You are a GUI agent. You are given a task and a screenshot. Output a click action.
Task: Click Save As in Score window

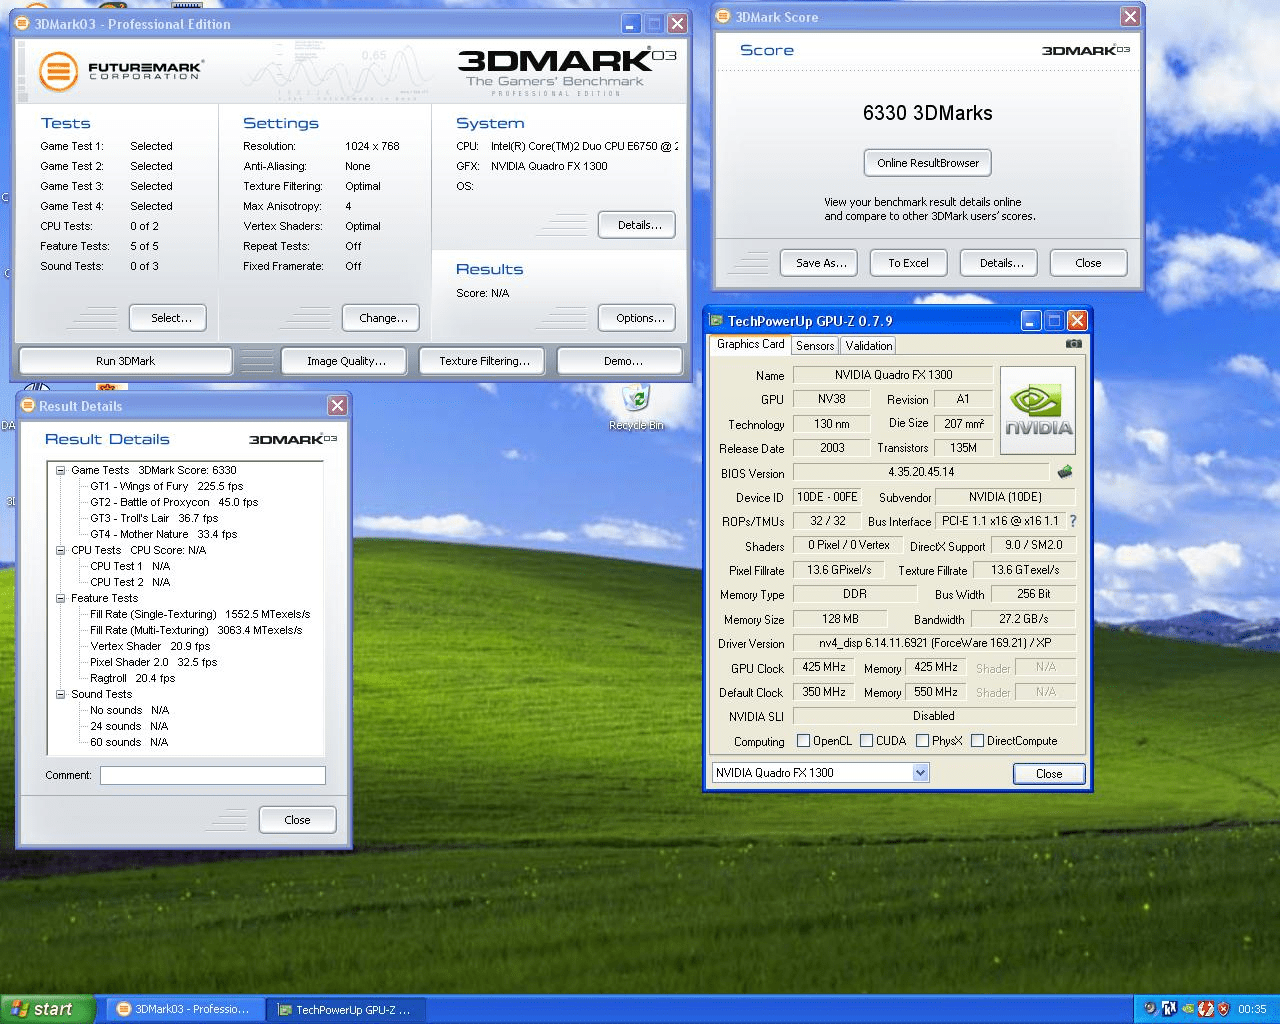point(820,263)
